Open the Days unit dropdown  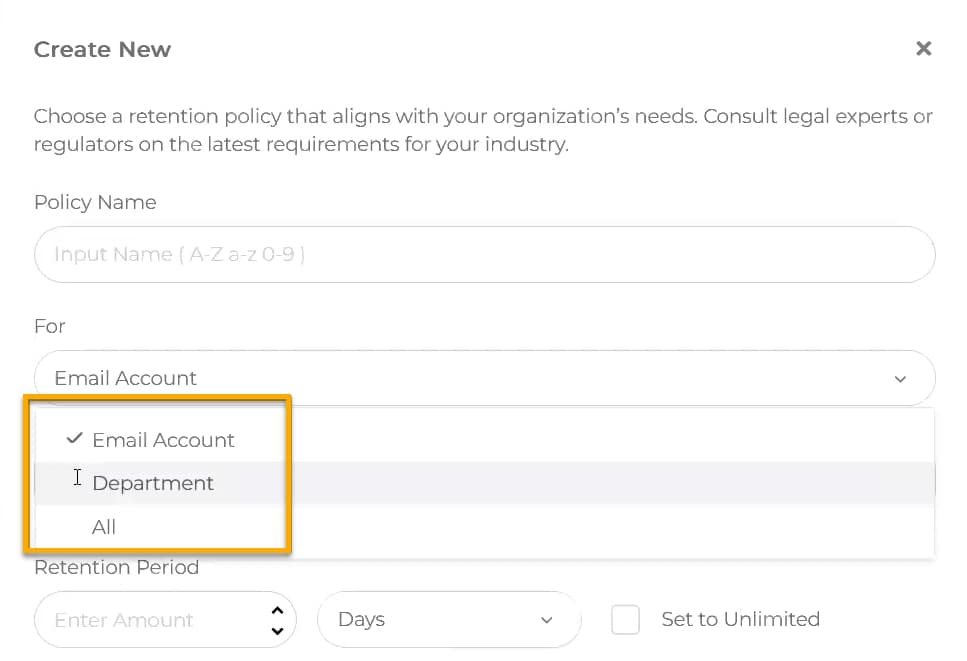(x=449, y=620)
